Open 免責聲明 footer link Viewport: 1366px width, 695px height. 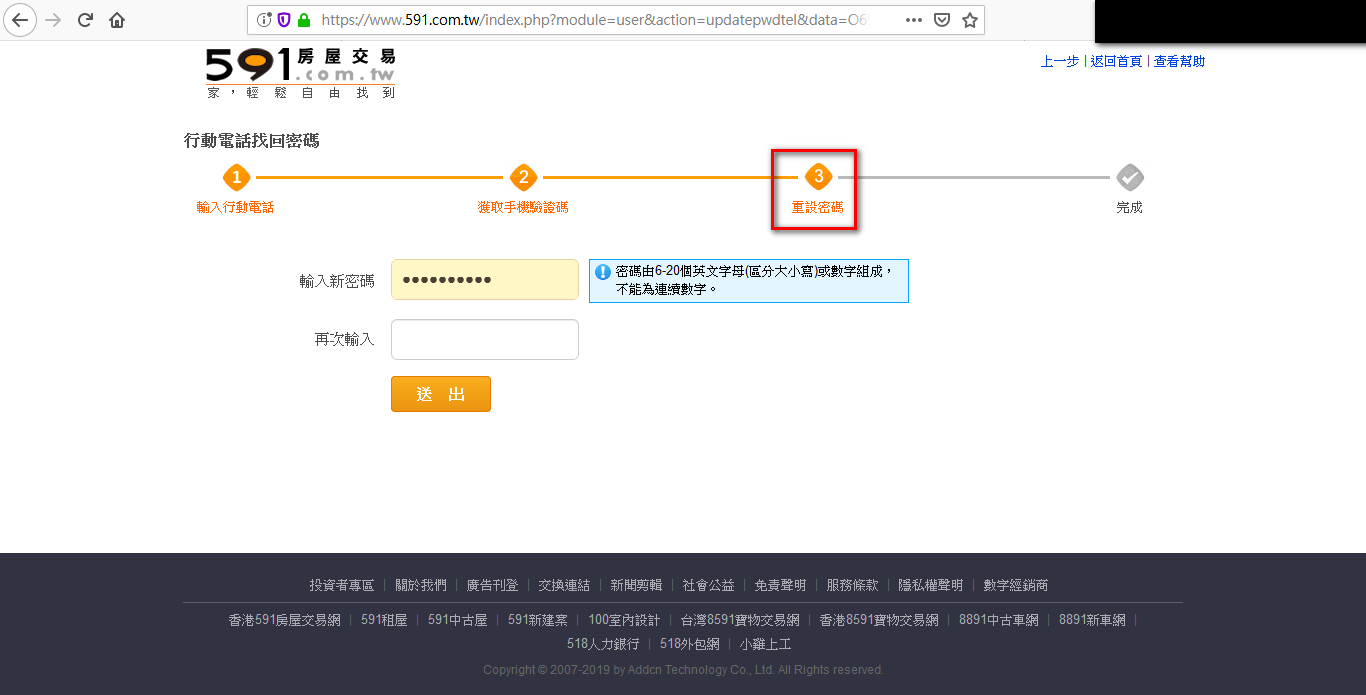780,585
